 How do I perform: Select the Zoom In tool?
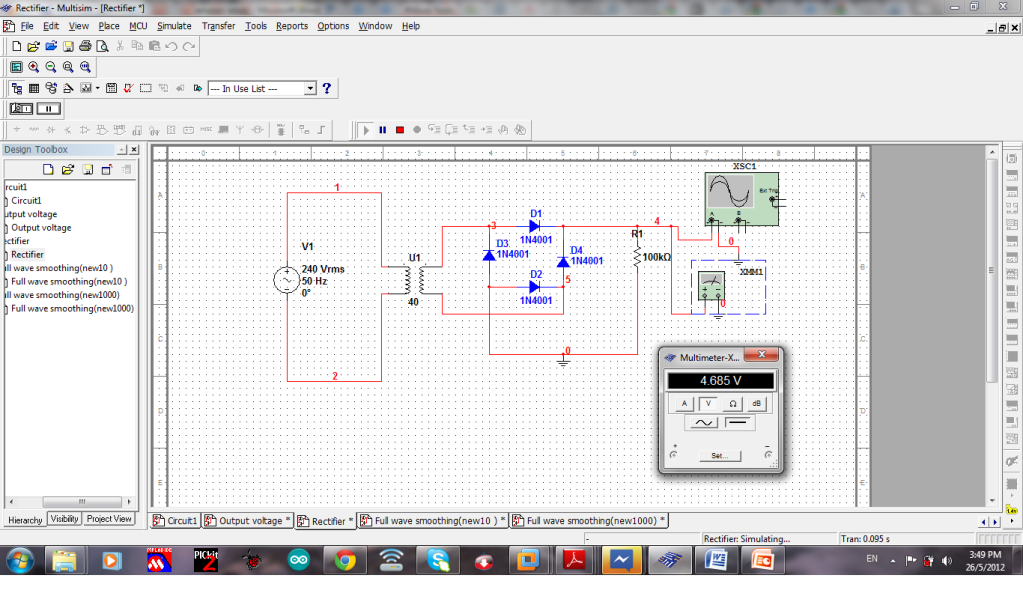point(33,66)
